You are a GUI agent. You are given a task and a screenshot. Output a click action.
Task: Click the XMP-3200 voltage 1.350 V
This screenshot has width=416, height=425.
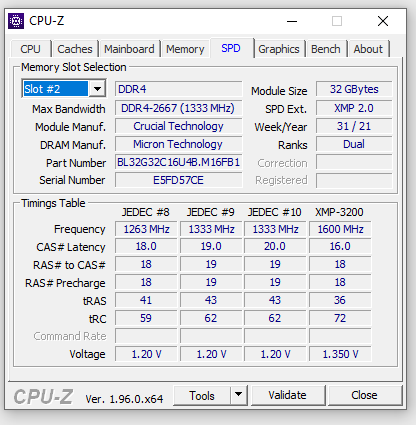(340, 354)
